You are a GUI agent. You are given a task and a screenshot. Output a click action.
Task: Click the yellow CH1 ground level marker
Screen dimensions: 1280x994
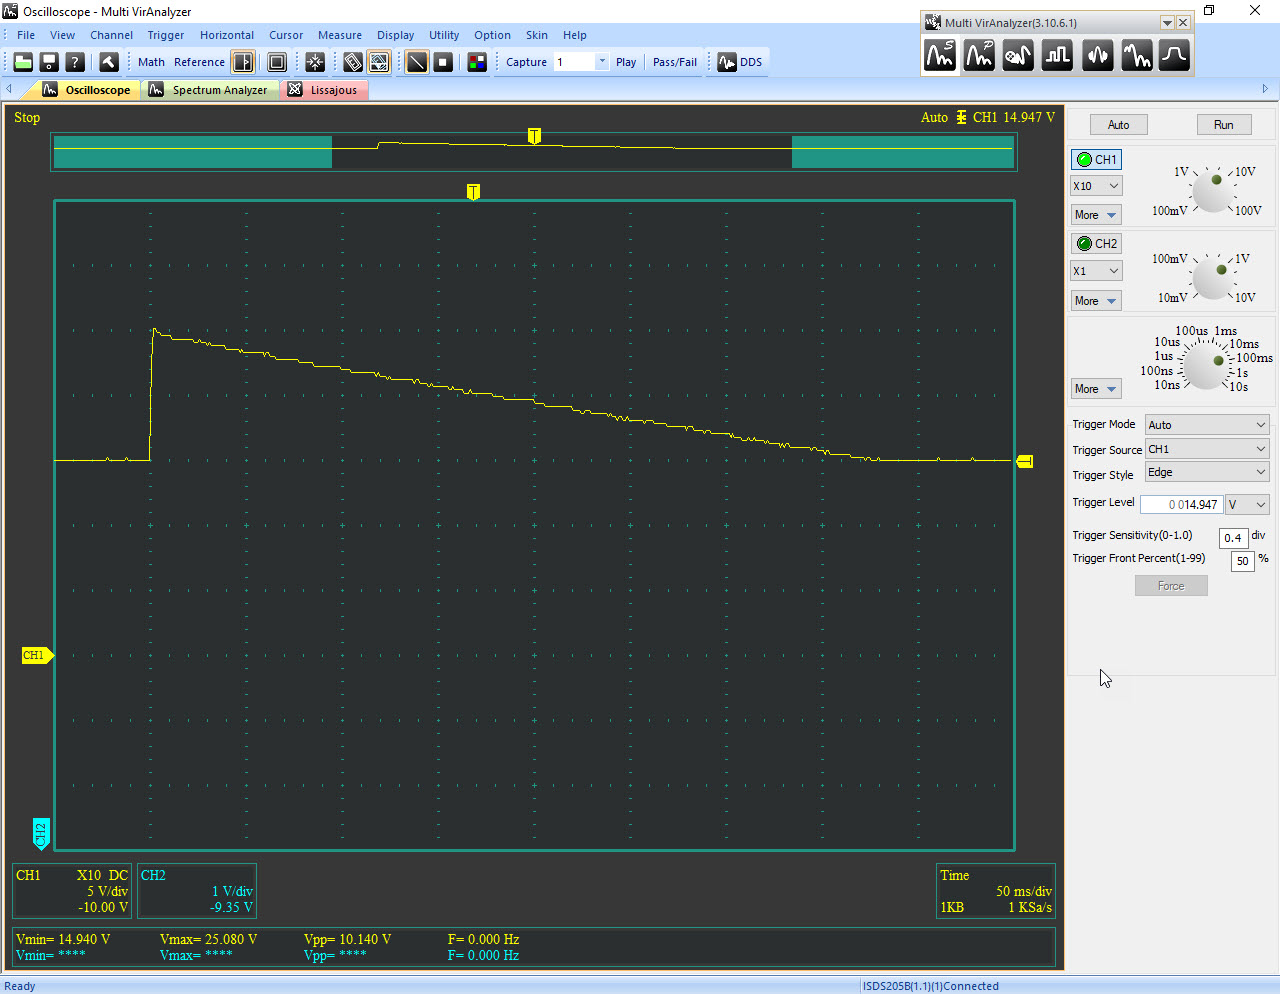point(37,656)
